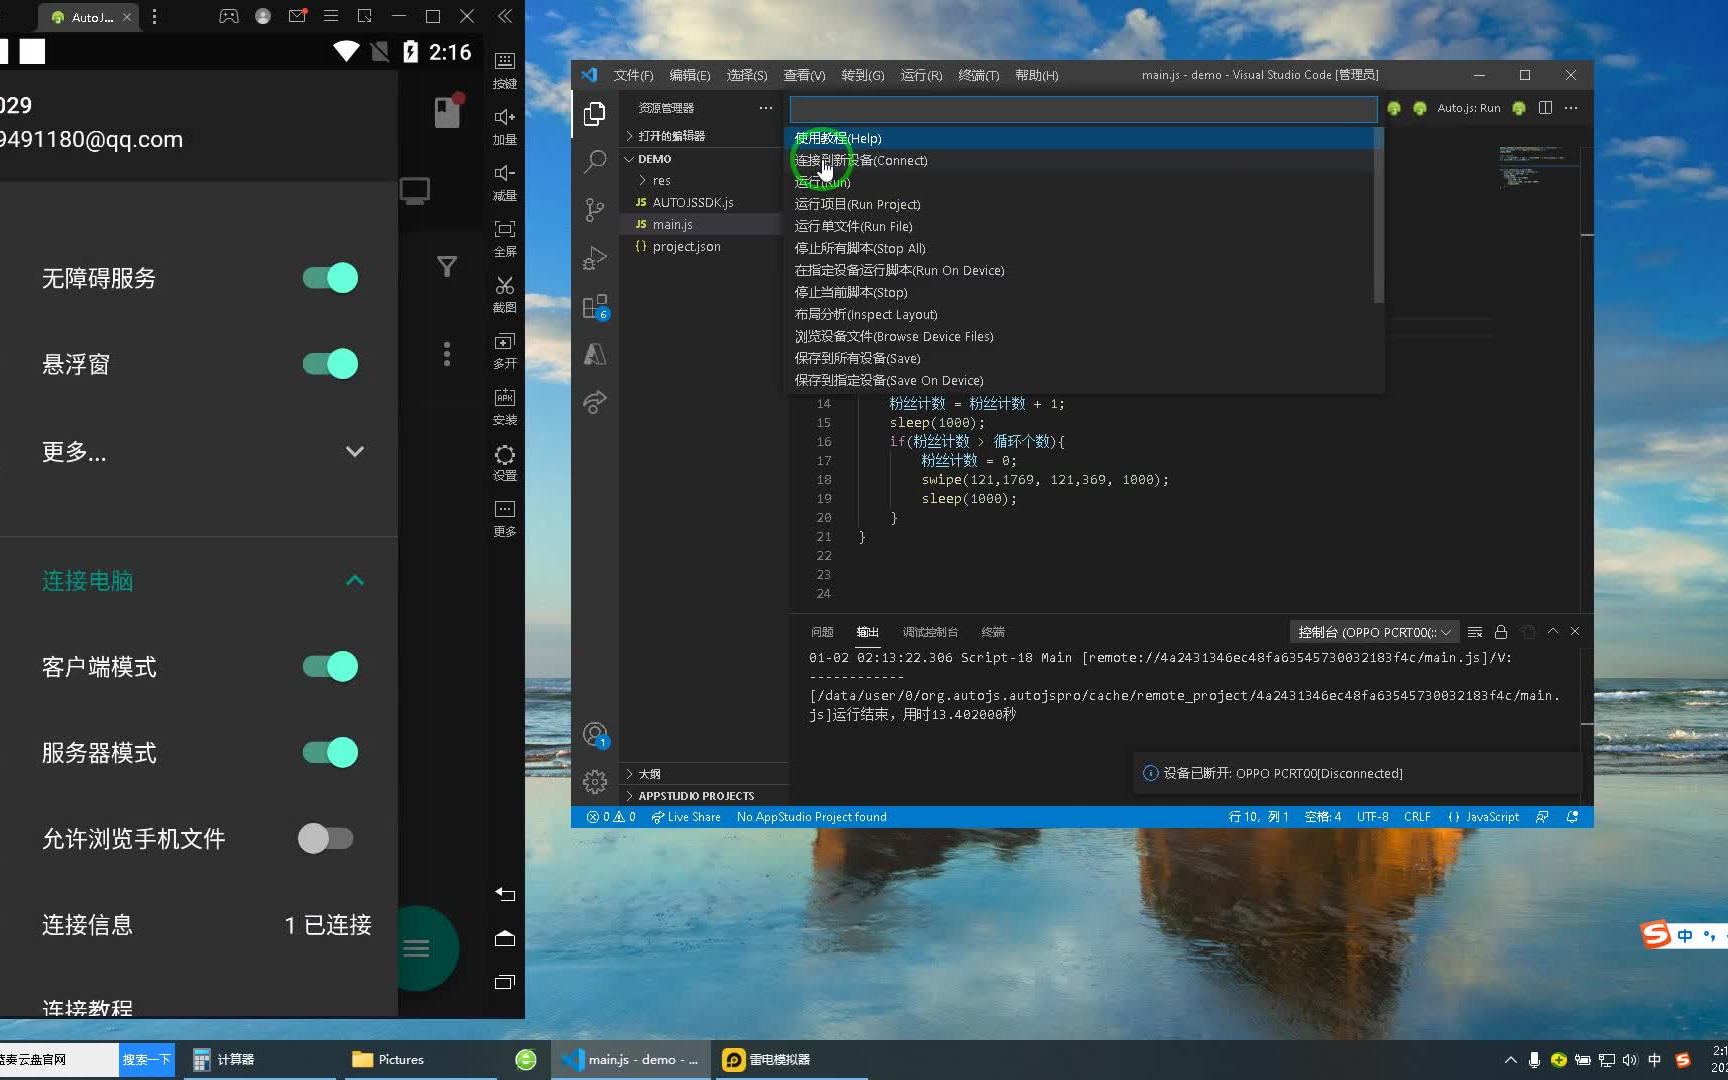The image size is (1728, 1080).
Task: Open the Live Share activity icon
Action: coord(595,402)
